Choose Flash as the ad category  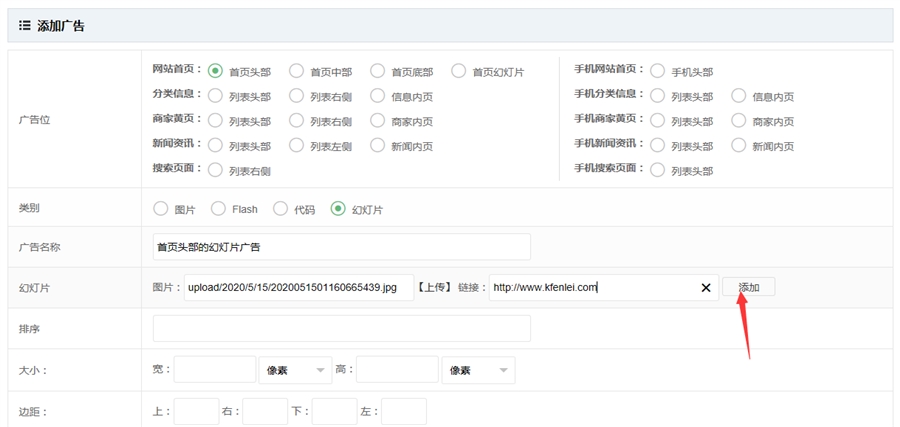[218, 209]
